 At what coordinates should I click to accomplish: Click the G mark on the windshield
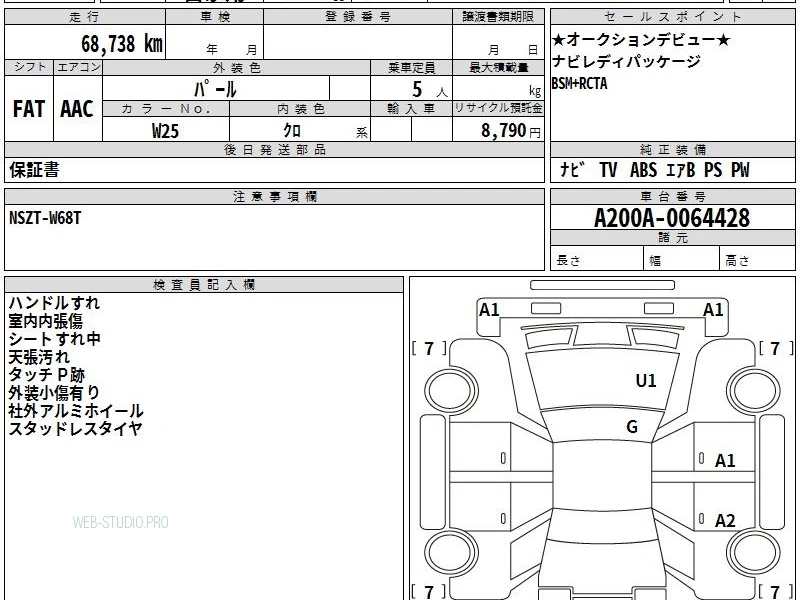(632, 427)
